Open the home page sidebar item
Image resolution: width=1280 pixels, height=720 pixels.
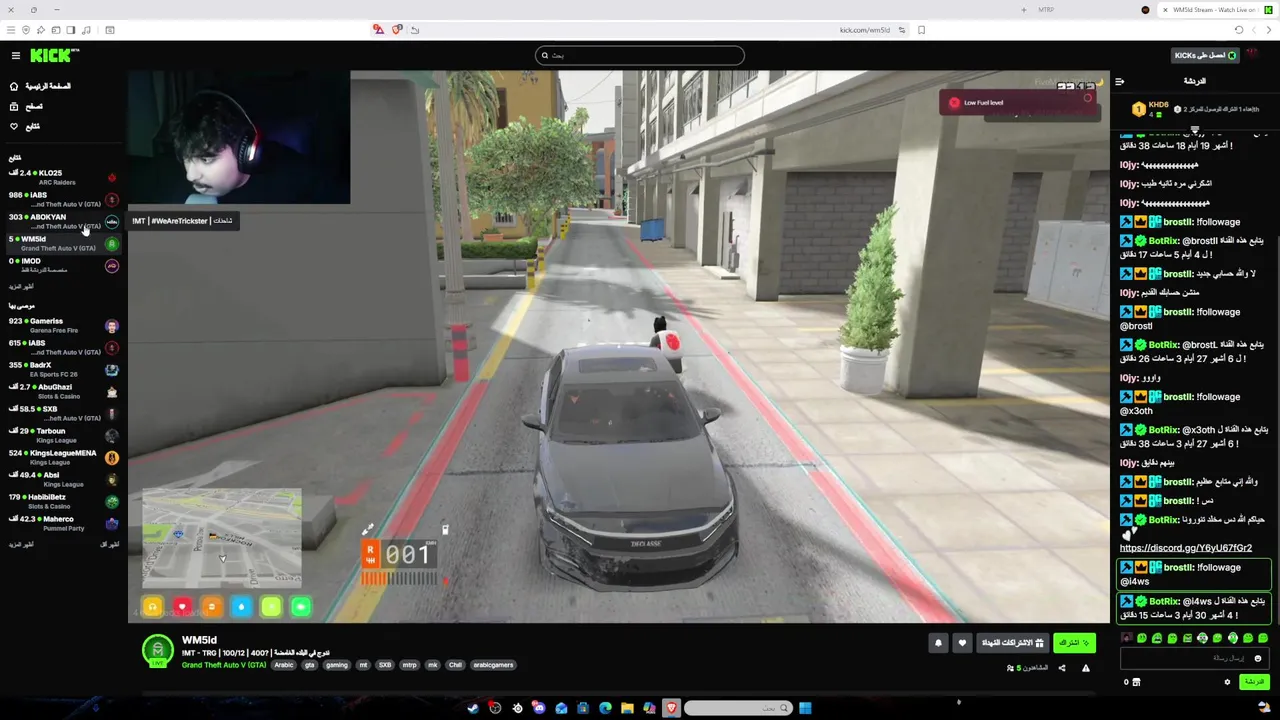coord(40,86)
